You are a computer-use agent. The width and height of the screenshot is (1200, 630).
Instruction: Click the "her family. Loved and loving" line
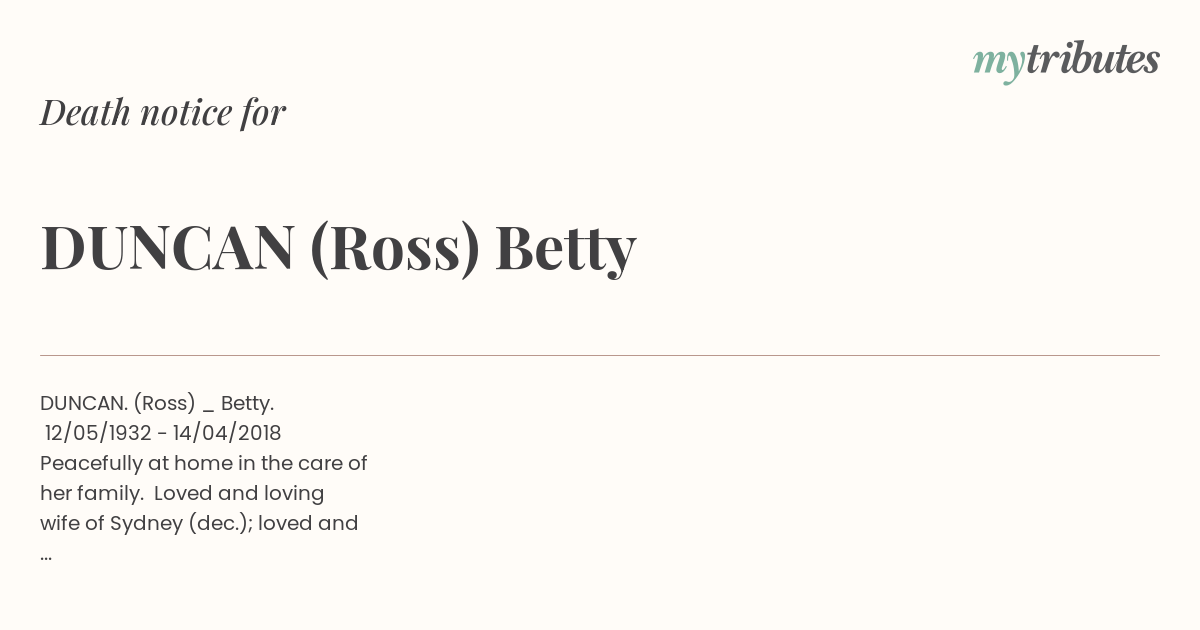(x=182, y=494)
